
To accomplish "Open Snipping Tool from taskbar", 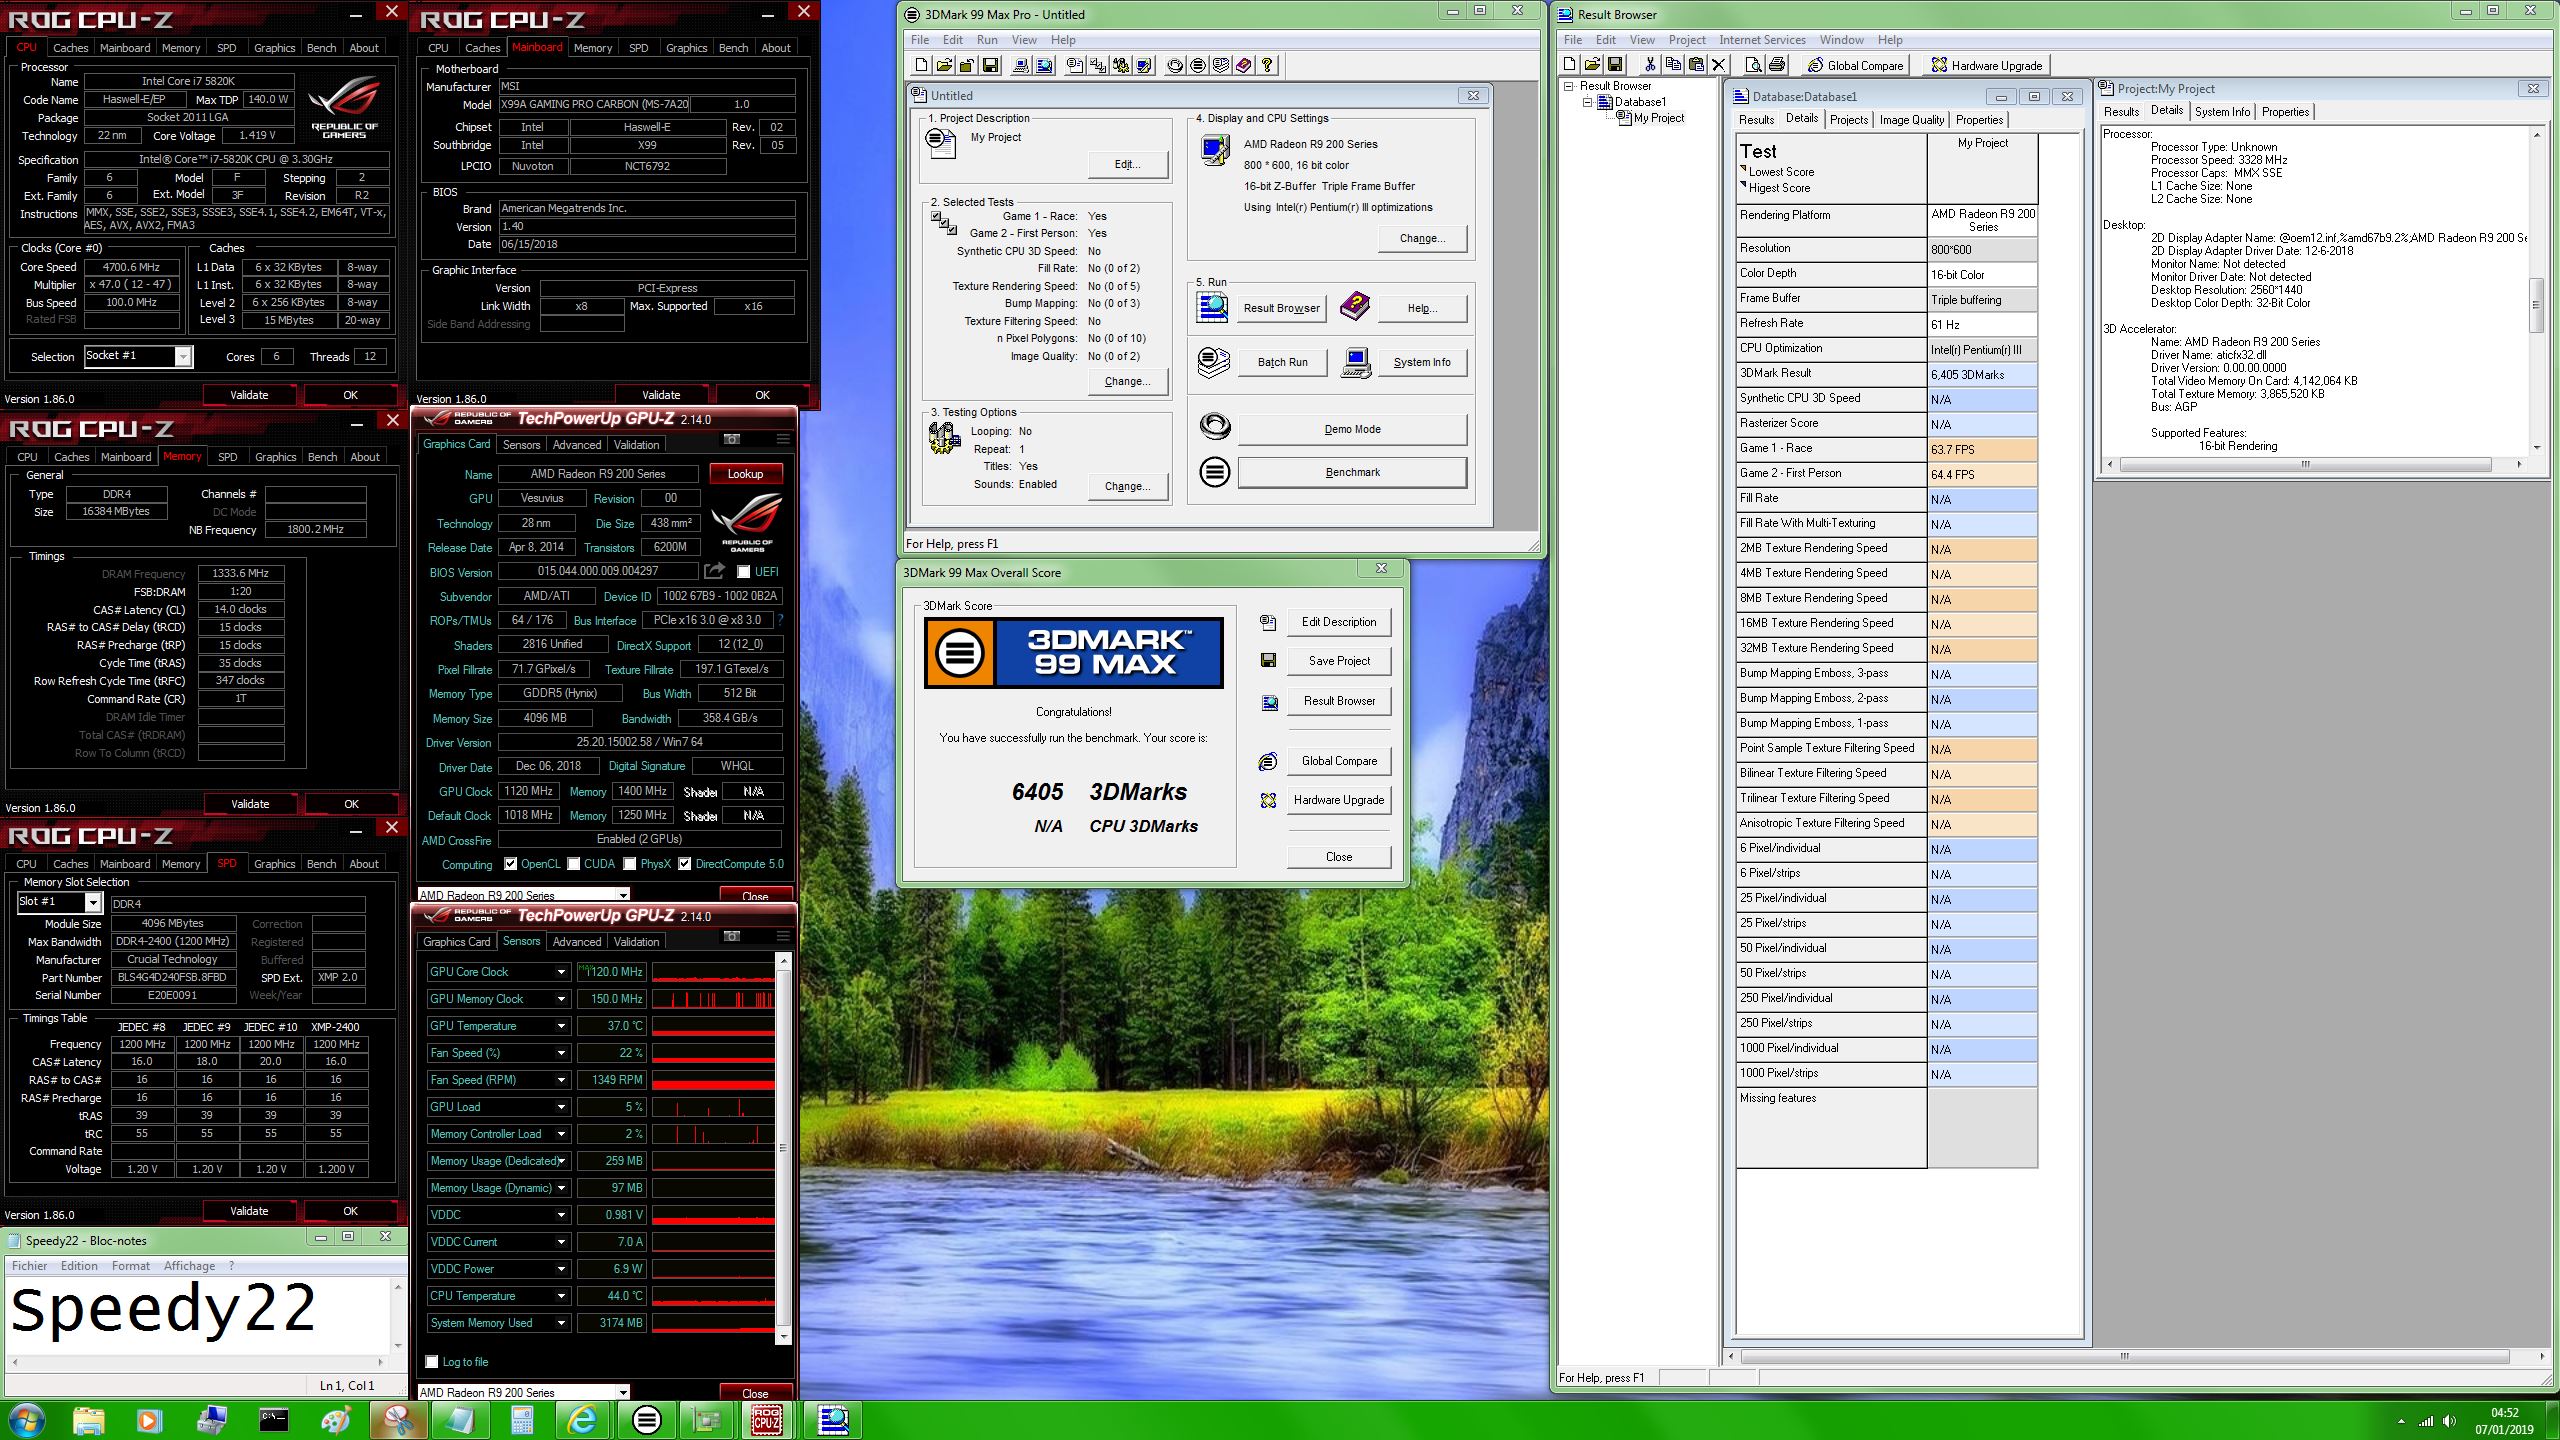I will (398, 1419).
